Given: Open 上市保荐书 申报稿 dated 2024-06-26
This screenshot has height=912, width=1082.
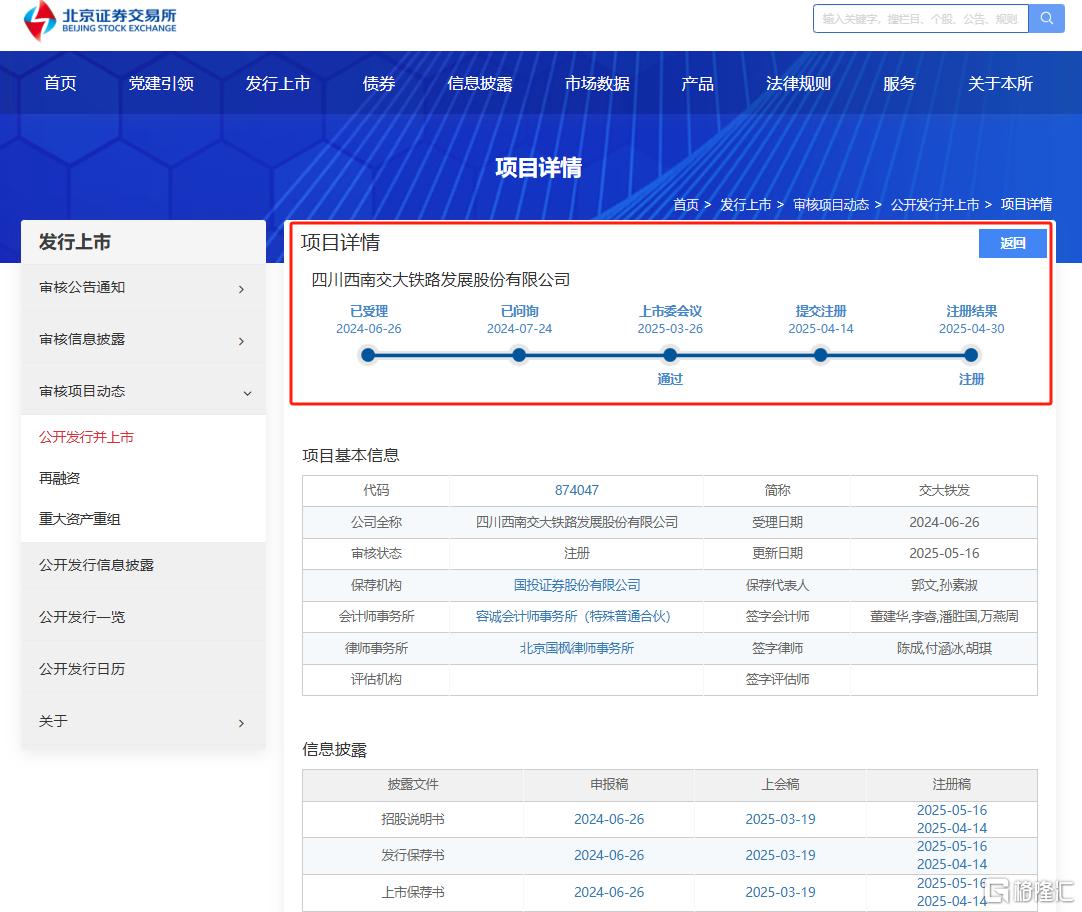Looking at the screenshot, I should 609,892.
